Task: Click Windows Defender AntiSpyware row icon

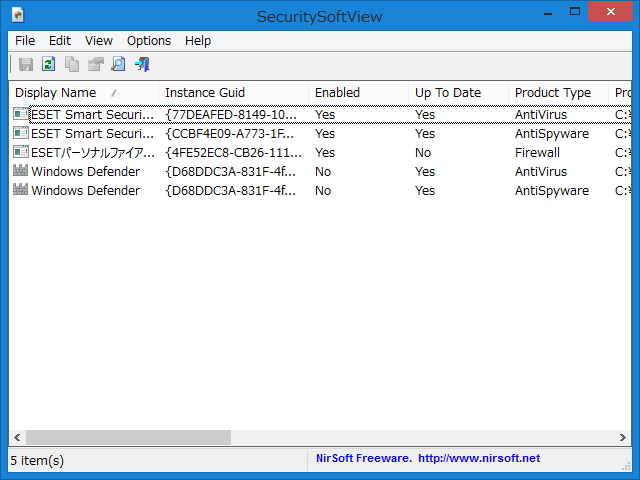Action: pos(21,190)
